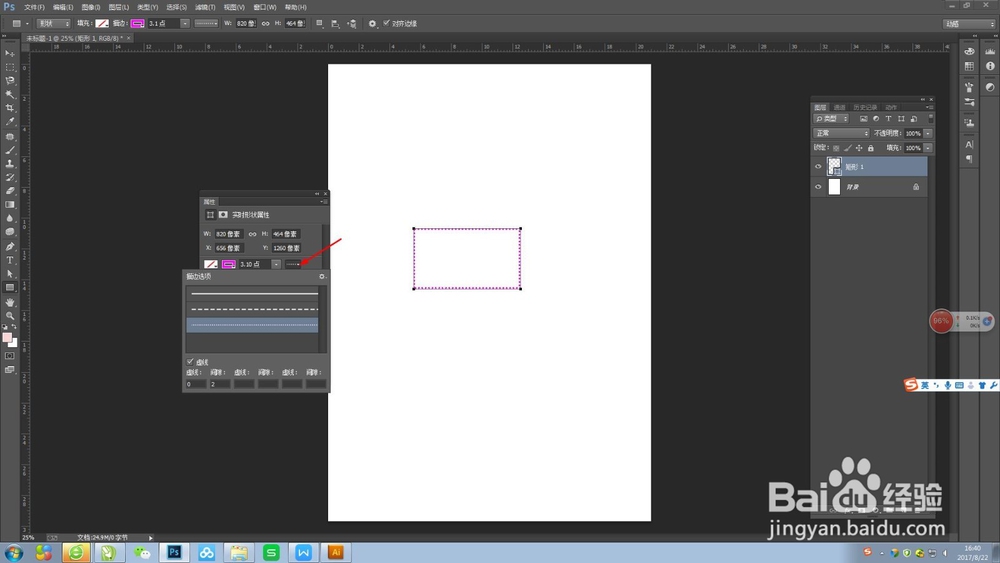Select the Hand tool
Screen dimensions: 1000x563
10,302
